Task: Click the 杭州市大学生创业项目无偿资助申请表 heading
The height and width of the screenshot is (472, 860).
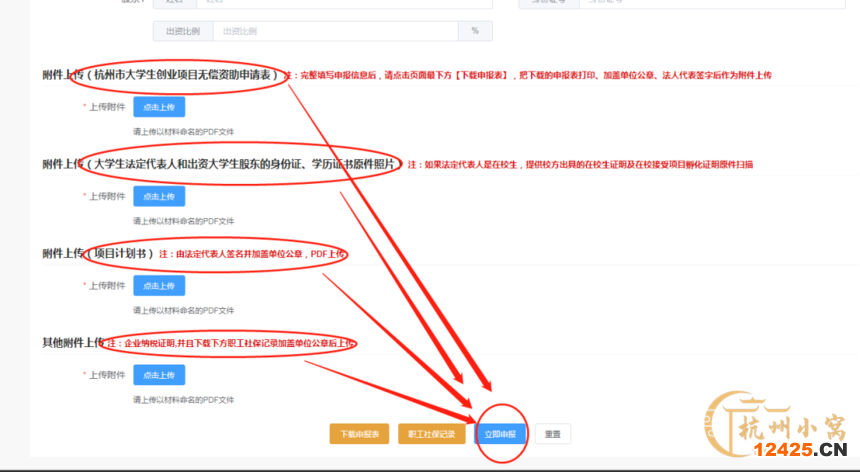Action: (186, 75)
